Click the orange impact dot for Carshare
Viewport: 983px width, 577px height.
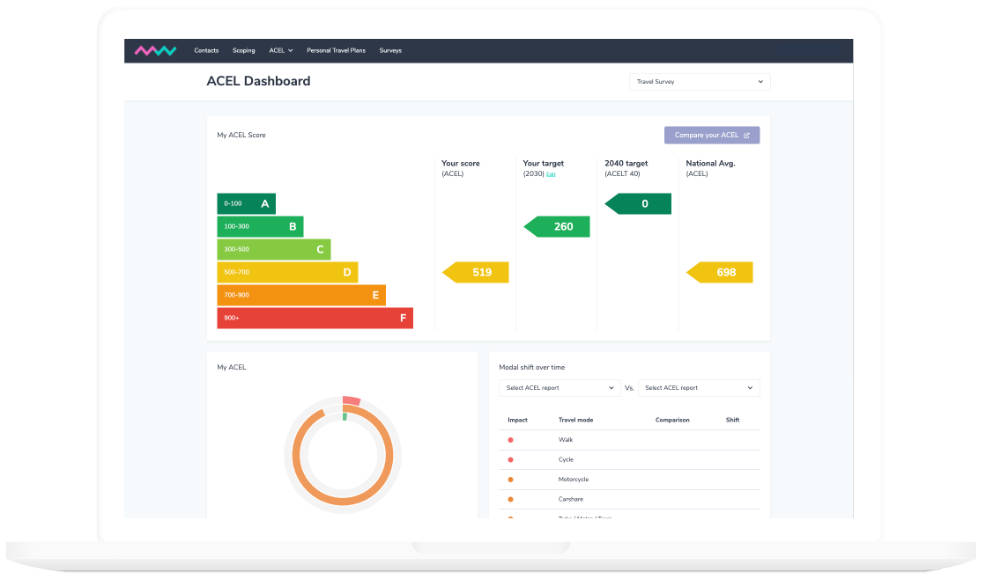(510, 499)
